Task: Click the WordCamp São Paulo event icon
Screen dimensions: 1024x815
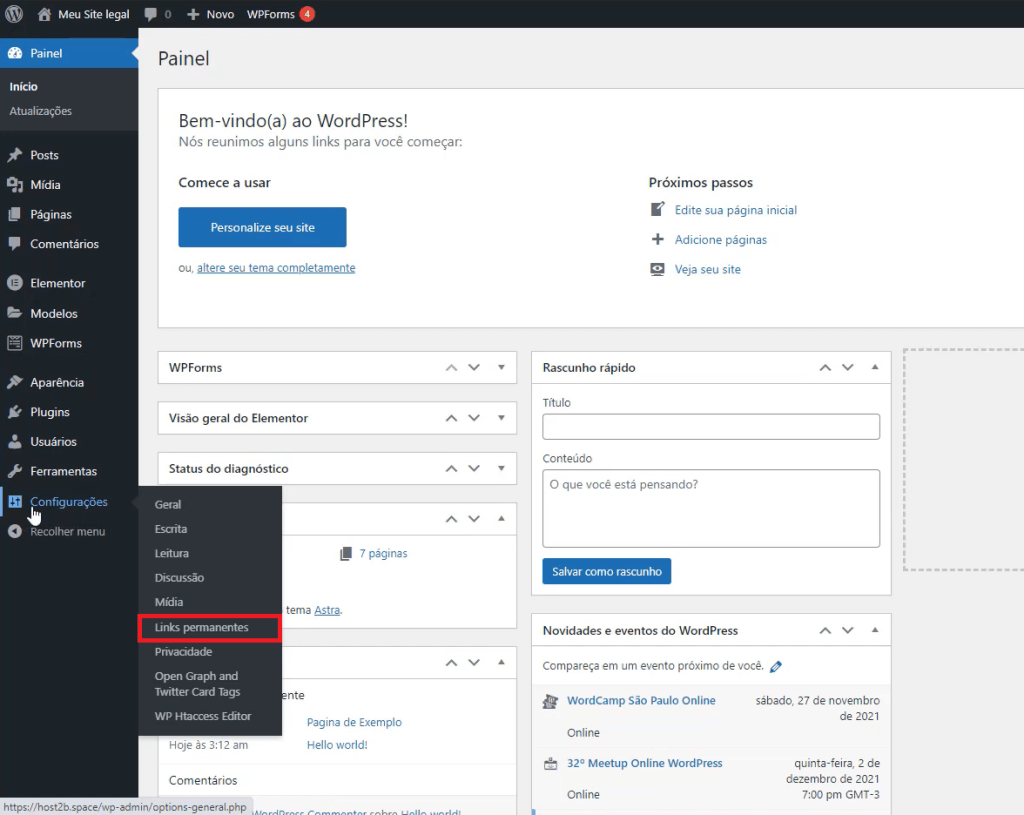Action: (x=551, y=702)
